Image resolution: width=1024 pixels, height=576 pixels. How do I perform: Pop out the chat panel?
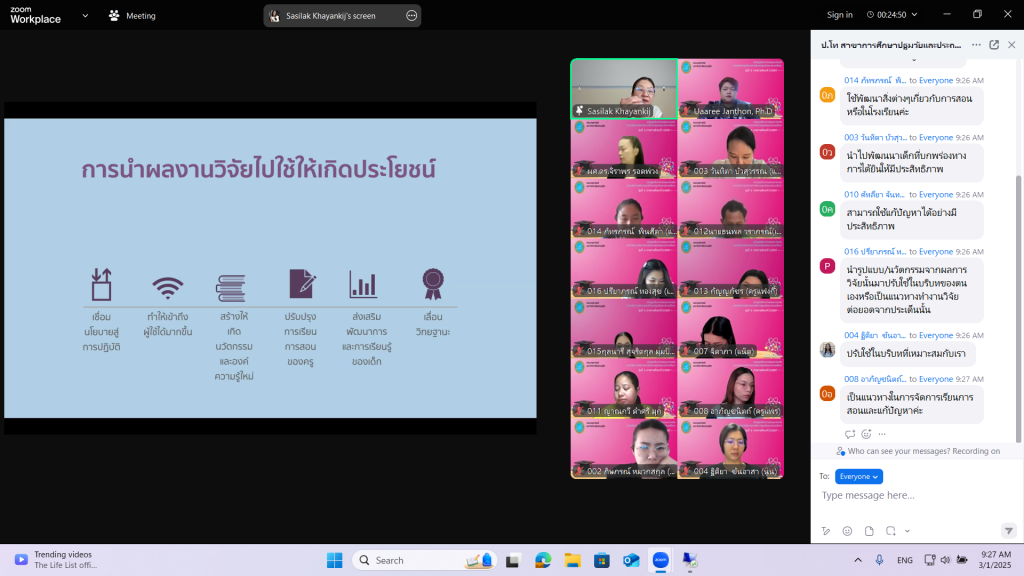tap(994, 45)
